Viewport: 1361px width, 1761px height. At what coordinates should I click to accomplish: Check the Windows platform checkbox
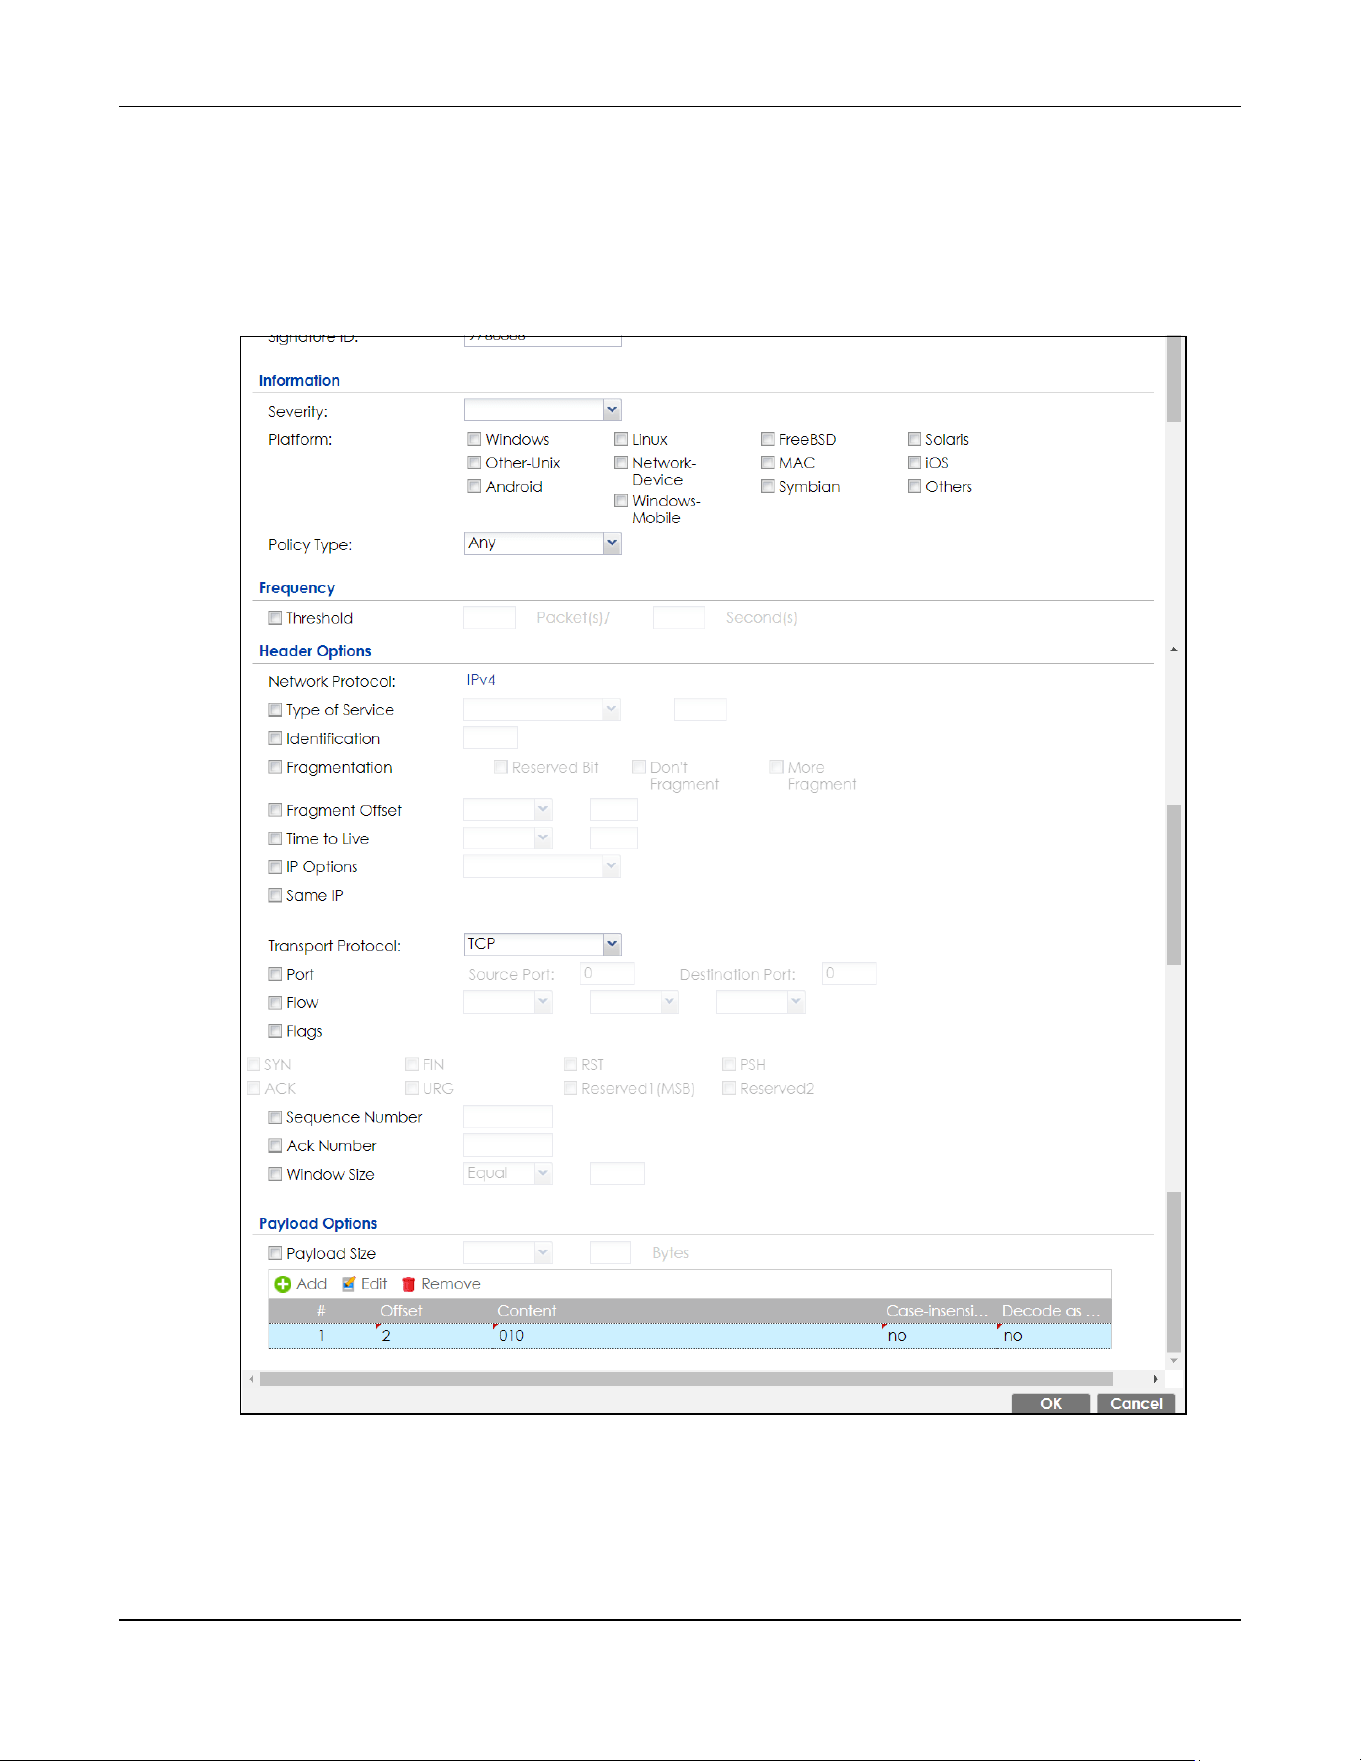474,439
